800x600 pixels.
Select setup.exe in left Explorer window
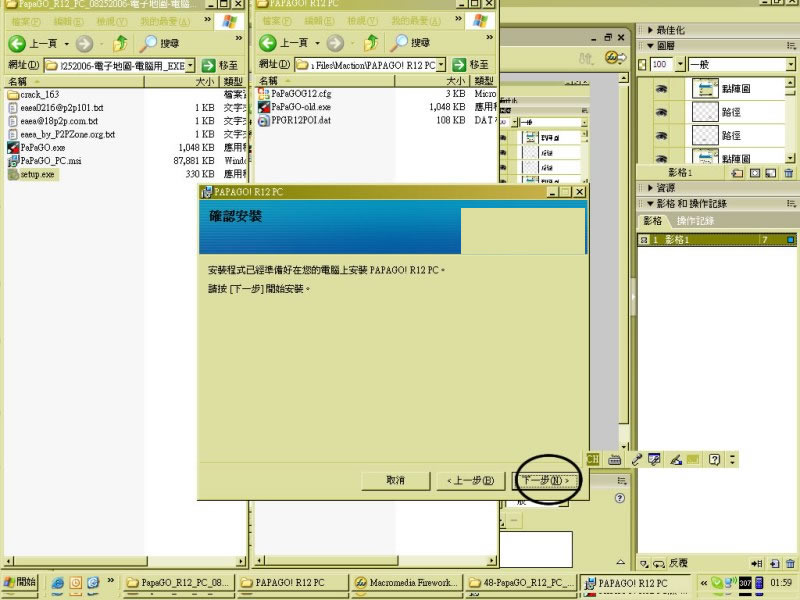[x=33, y=174]
